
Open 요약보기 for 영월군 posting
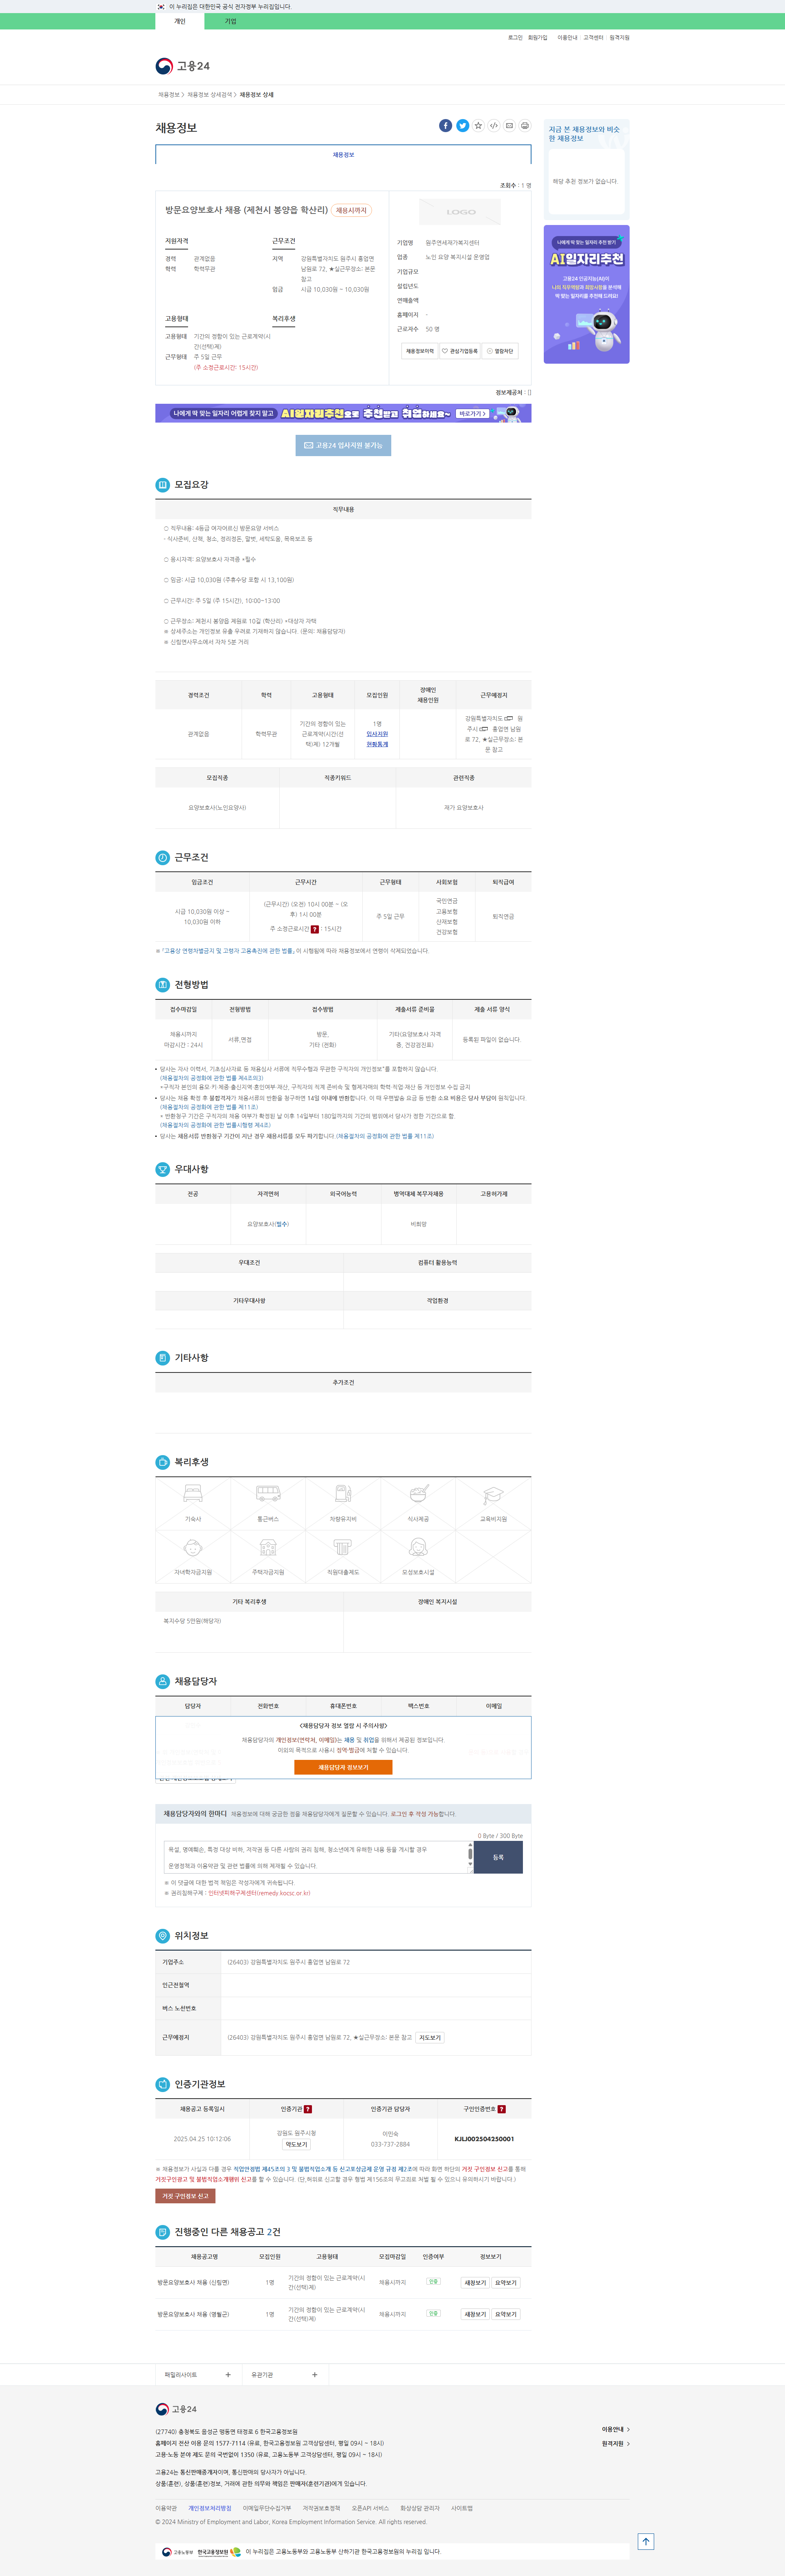click(x=506, y=2314)
